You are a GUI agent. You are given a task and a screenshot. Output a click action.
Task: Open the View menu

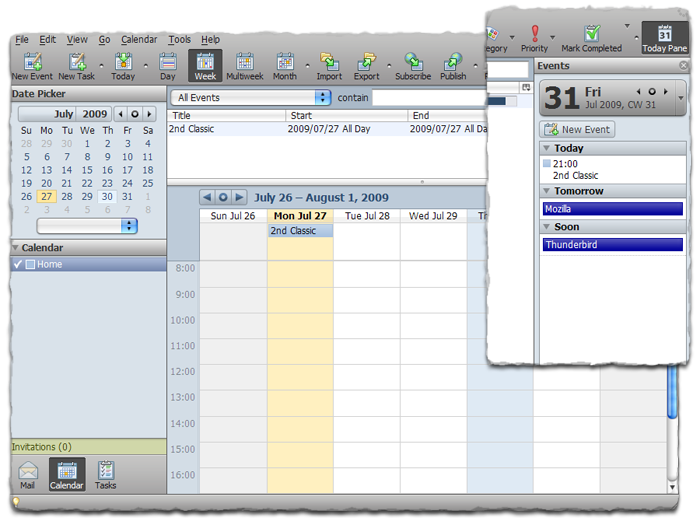77,40
